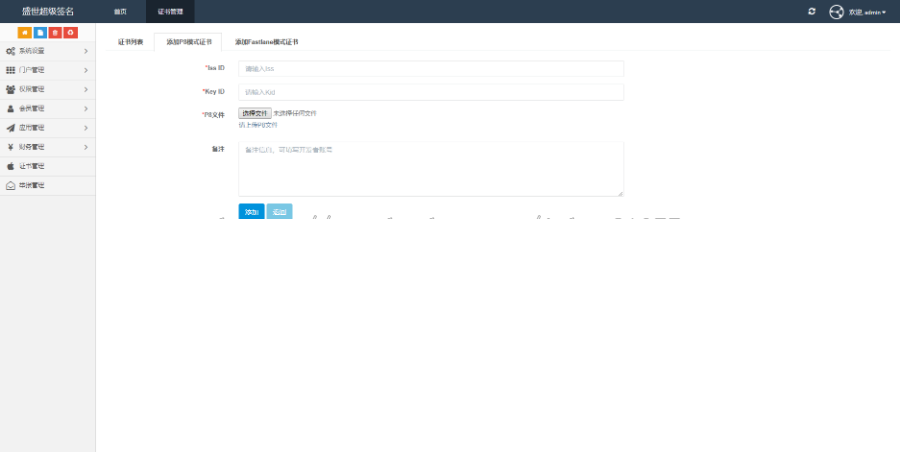The image size is (900, 452).
Task: Focus the Key ID input field
Action: 431,92
